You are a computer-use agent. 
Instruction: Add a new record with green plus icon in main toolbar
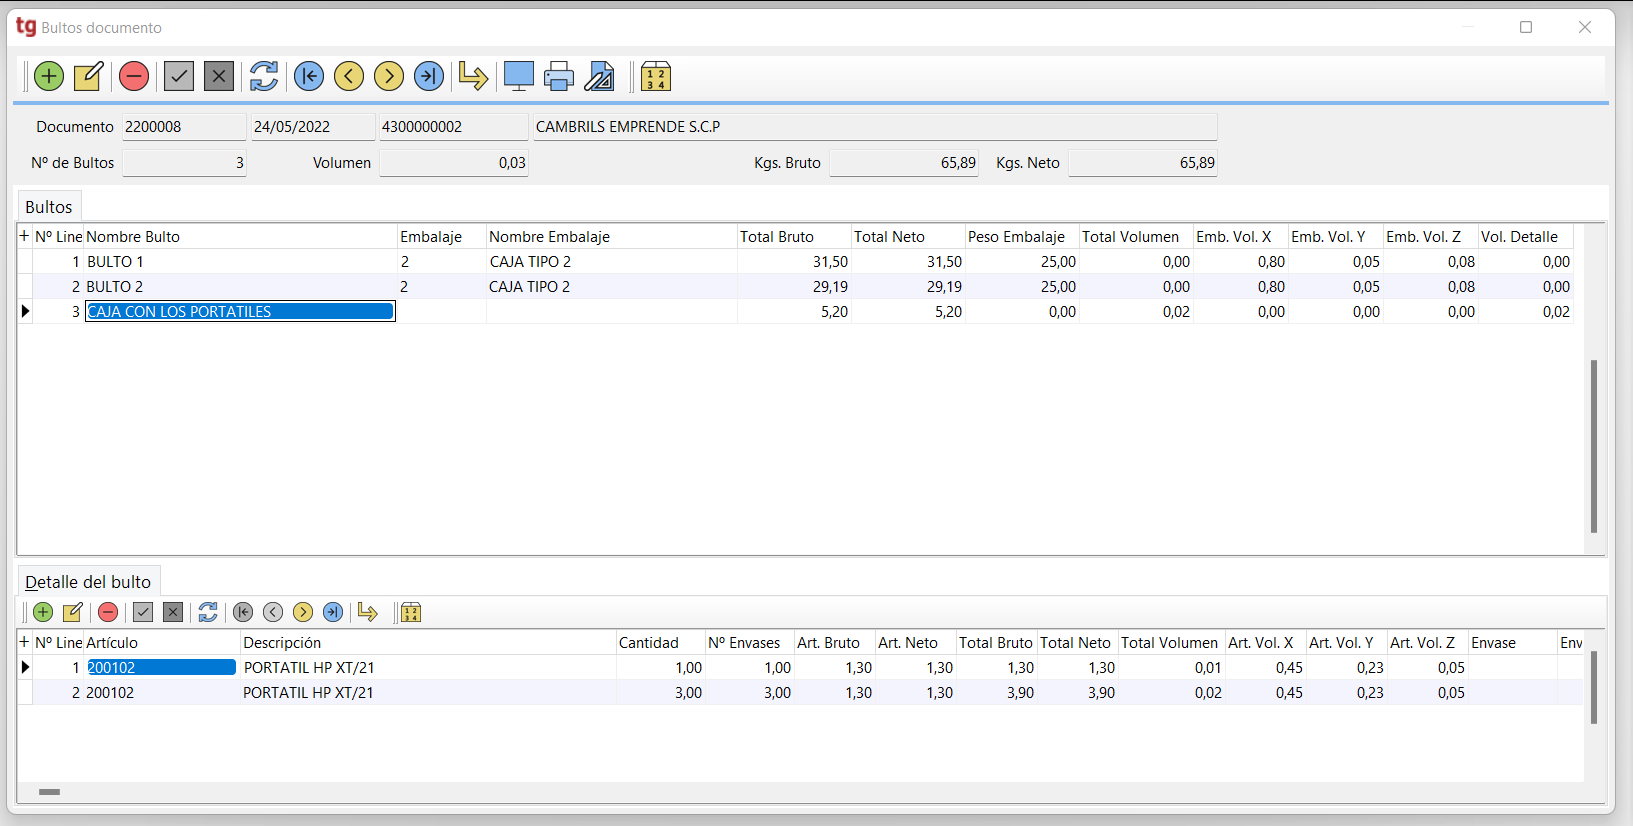[x=49, y=76]
